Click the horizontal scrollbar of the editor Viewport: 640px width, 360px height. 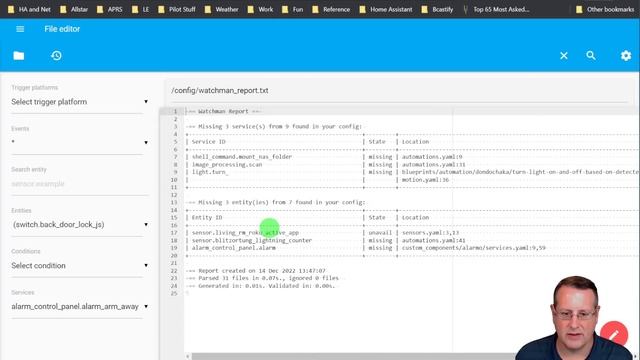pyautogui.click(x=353, y=356)
